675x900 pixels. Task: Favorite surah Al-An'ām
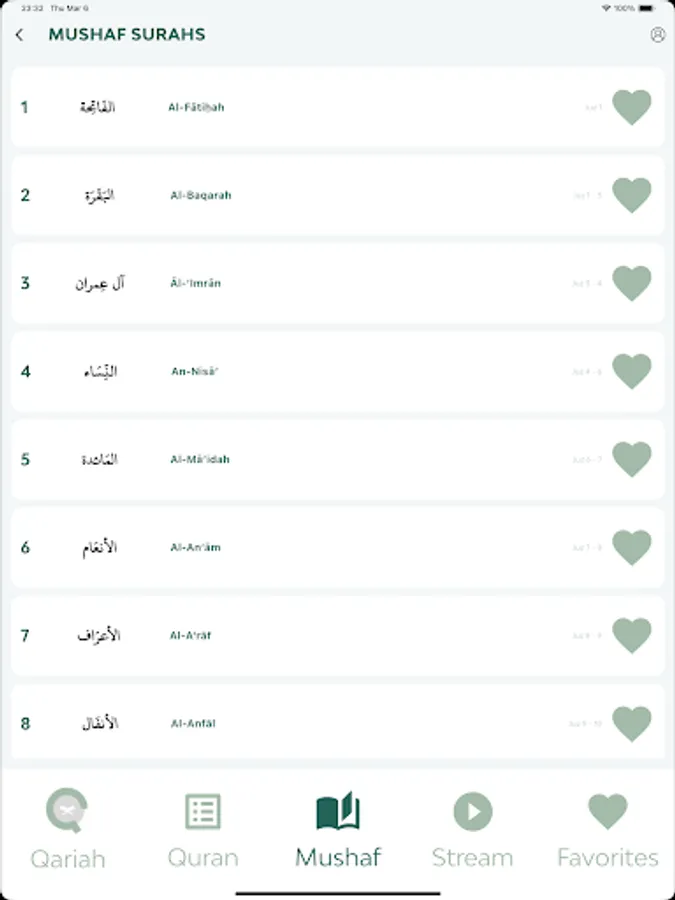631,547
